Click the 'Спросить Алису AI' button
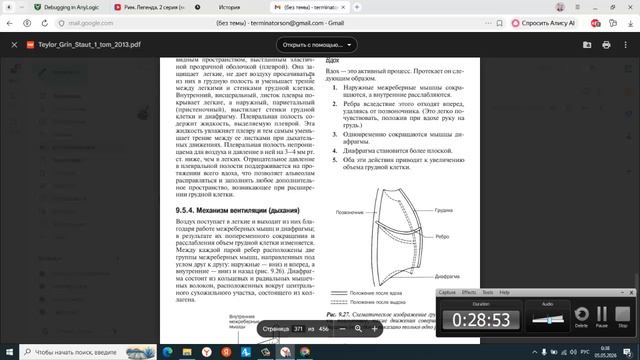The height and width of the screenshot is (360, 640). 544,23
